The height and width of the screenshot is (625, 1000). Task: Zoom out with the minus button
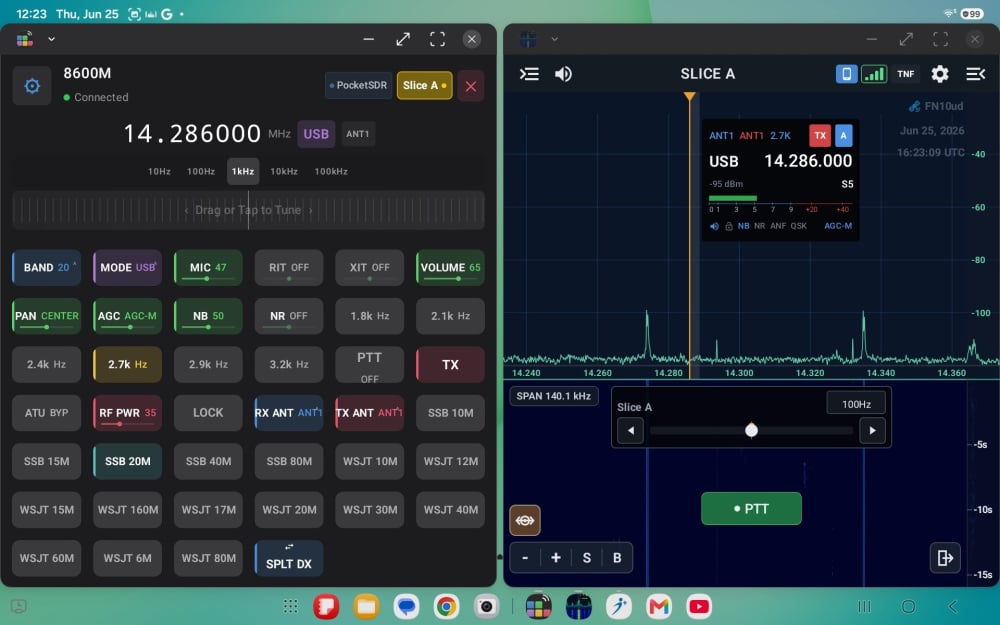(525, 558)
